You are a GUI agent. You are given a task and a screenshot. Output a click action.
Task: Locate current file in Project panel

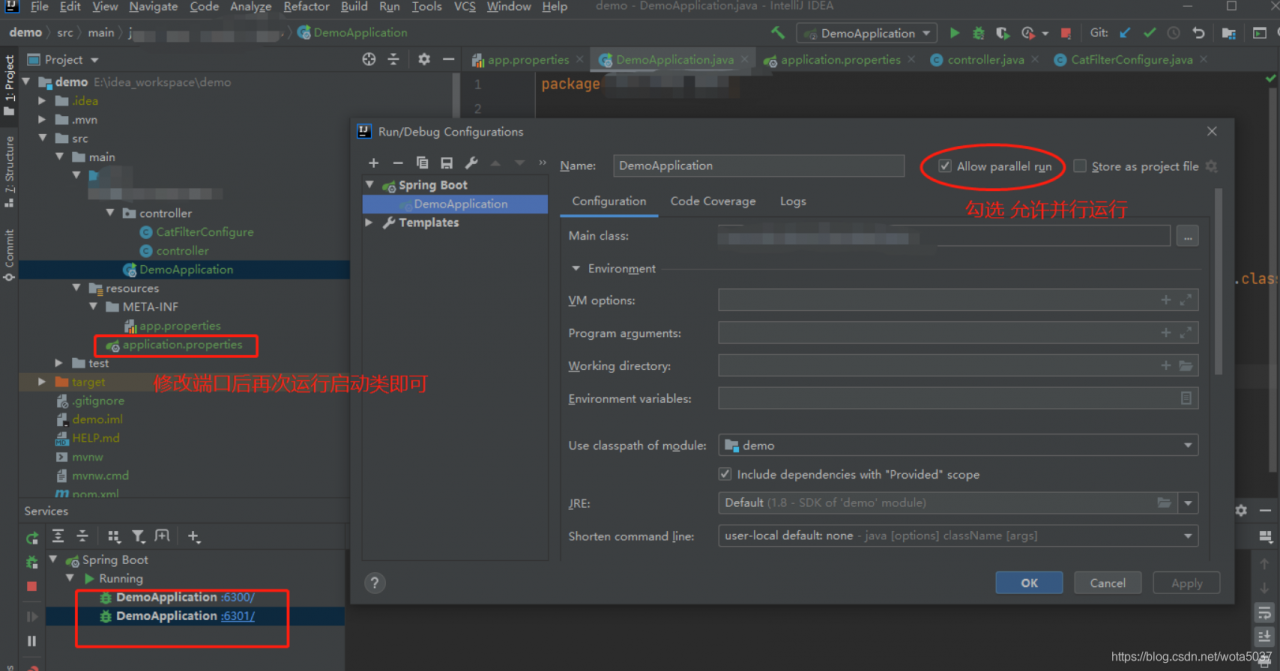coord(369,59)
